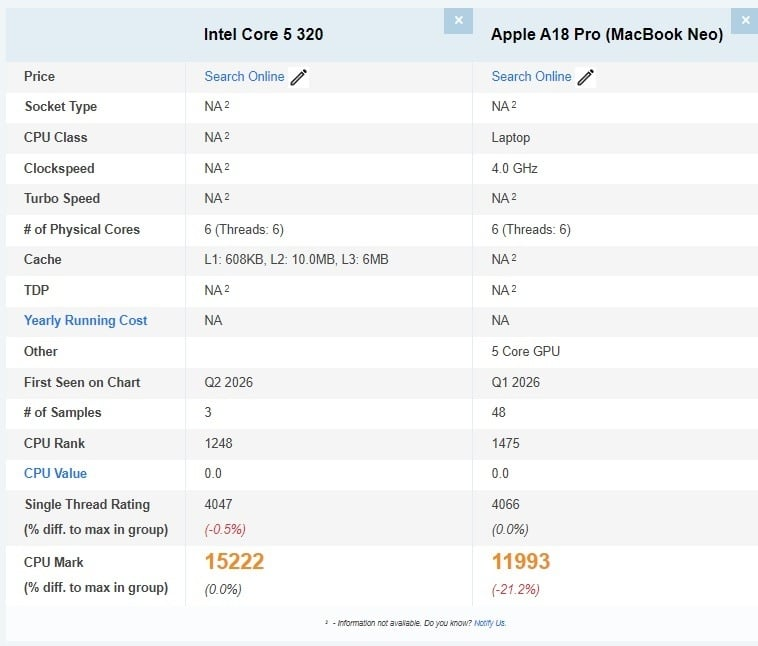Click the 11993 CPU Mark score
Viewport: 758px width, 646px height.
pos(521,561)
